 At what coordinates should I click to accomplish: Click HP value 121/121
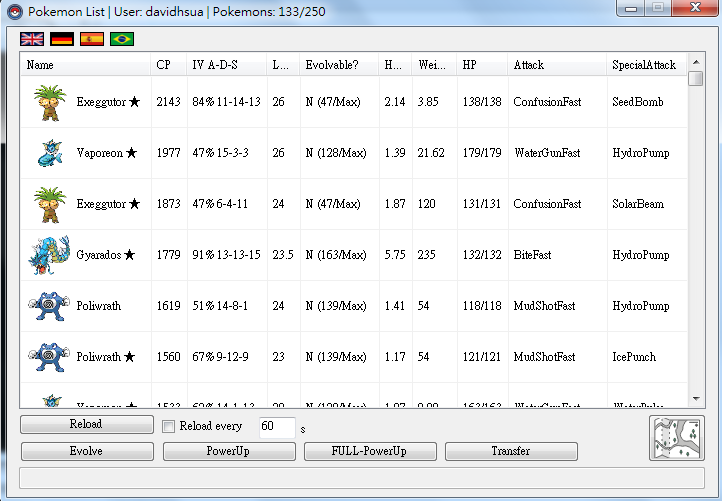click(x=482, y=357)
